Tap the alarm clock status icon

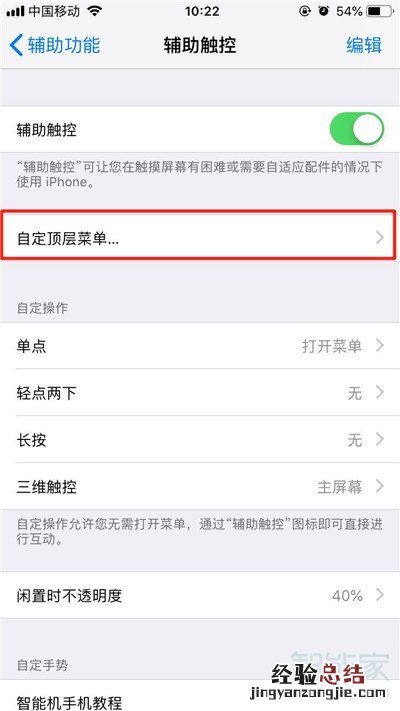tap(323, 11)
